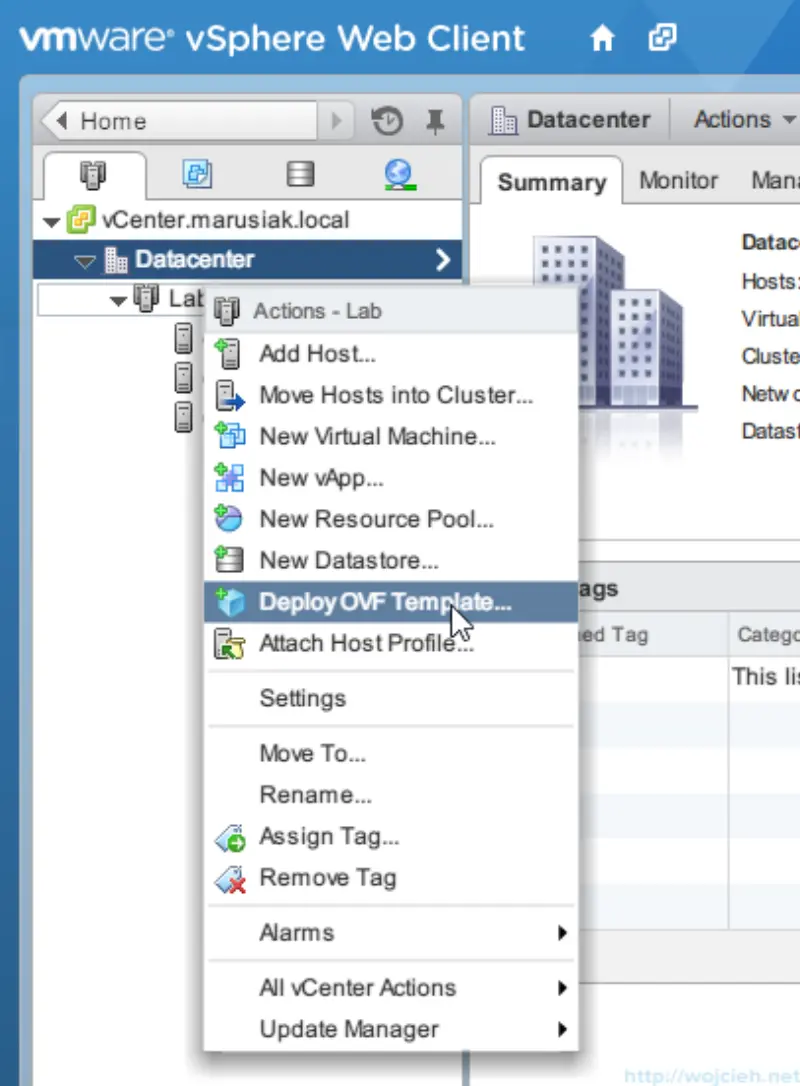Switch to the VMs and Templates view
The width and height of the screenshot is (800, 1086).
click(x=197, y=173)
